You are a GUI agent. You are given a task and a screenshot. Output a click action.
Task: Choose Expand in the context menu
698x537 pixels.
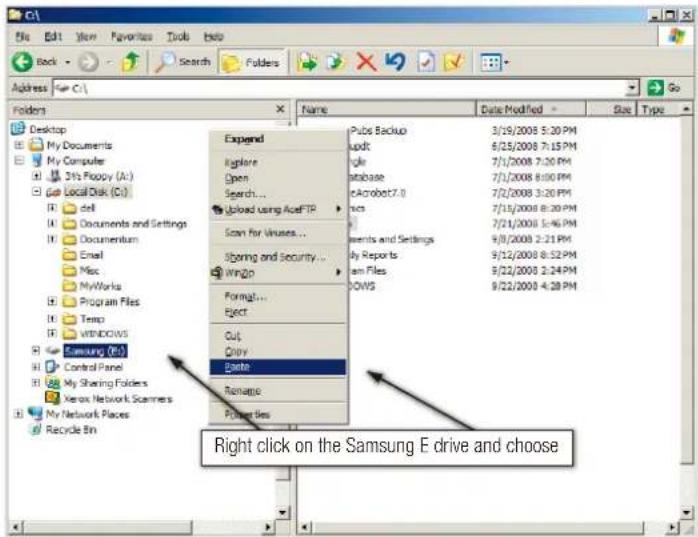coord(279,139)
